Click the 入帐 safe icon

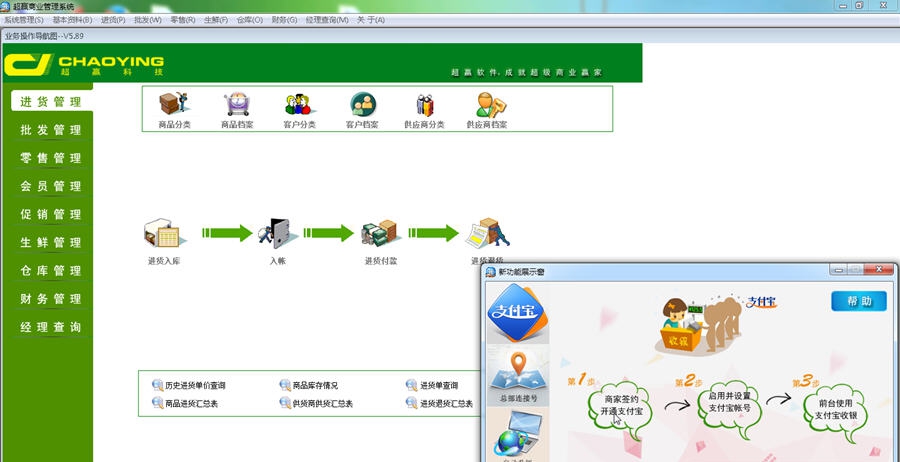click(277, 233)
